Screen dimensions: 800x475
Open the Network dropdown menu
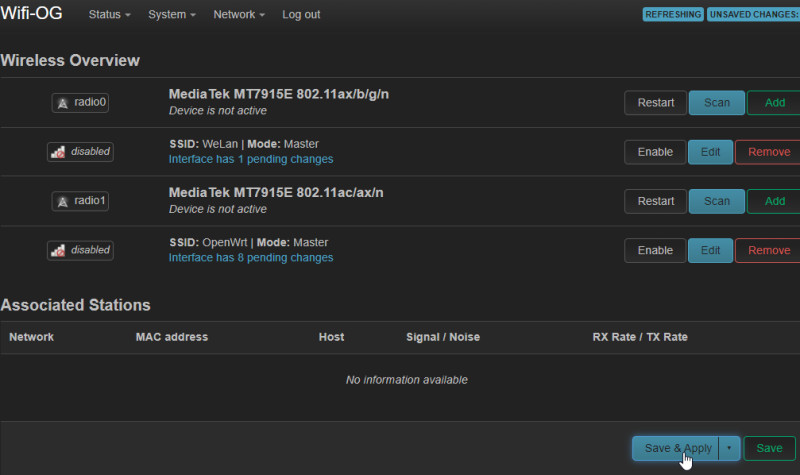pos(239,15)
